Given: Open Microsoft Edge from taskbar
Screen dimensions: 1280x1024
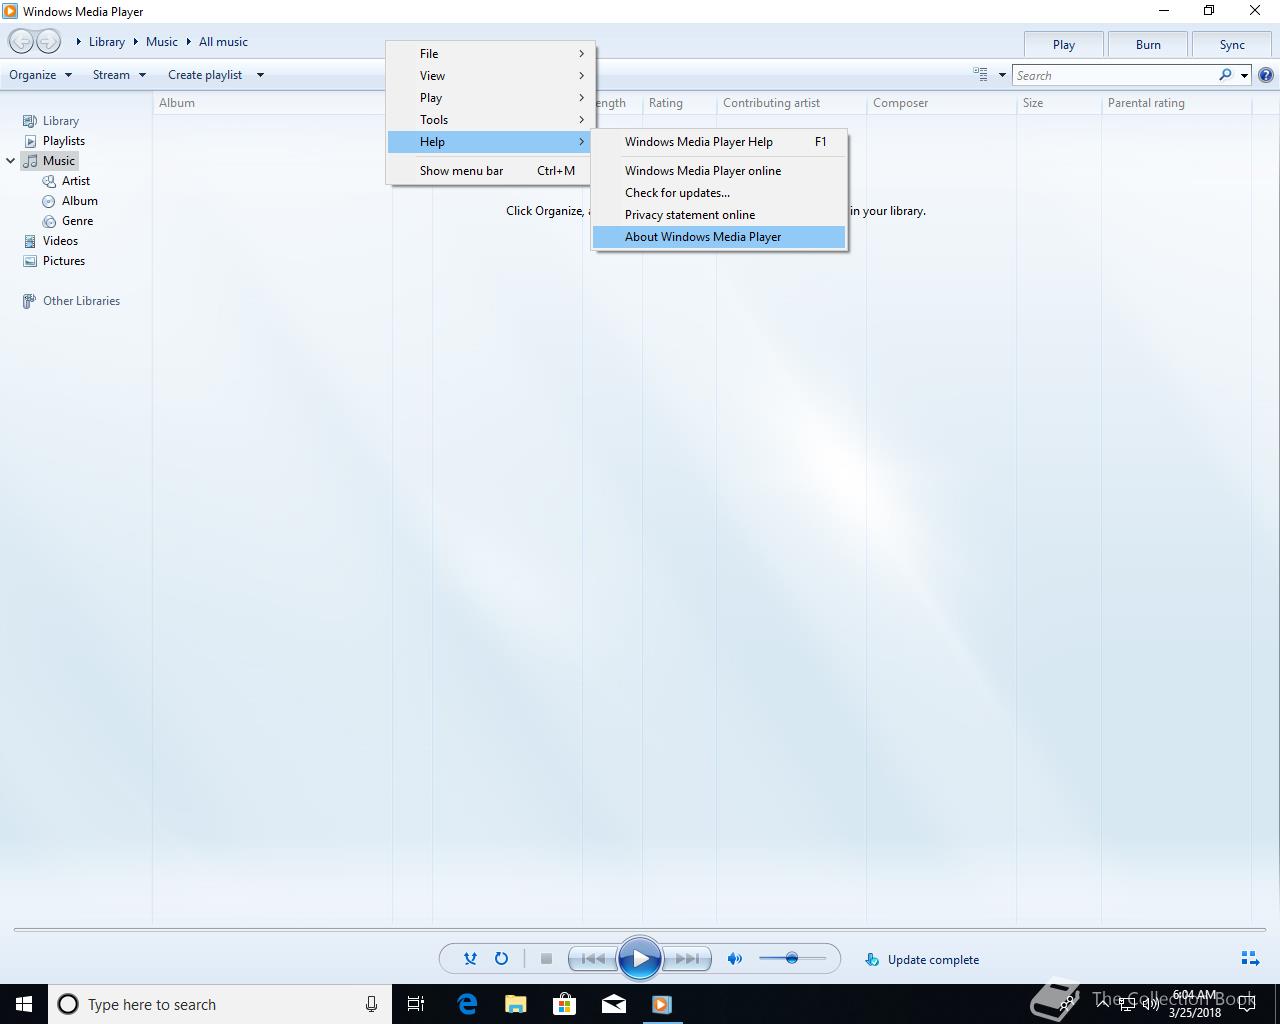Looking at the screenshot, I should click(x=467, y=1004).
